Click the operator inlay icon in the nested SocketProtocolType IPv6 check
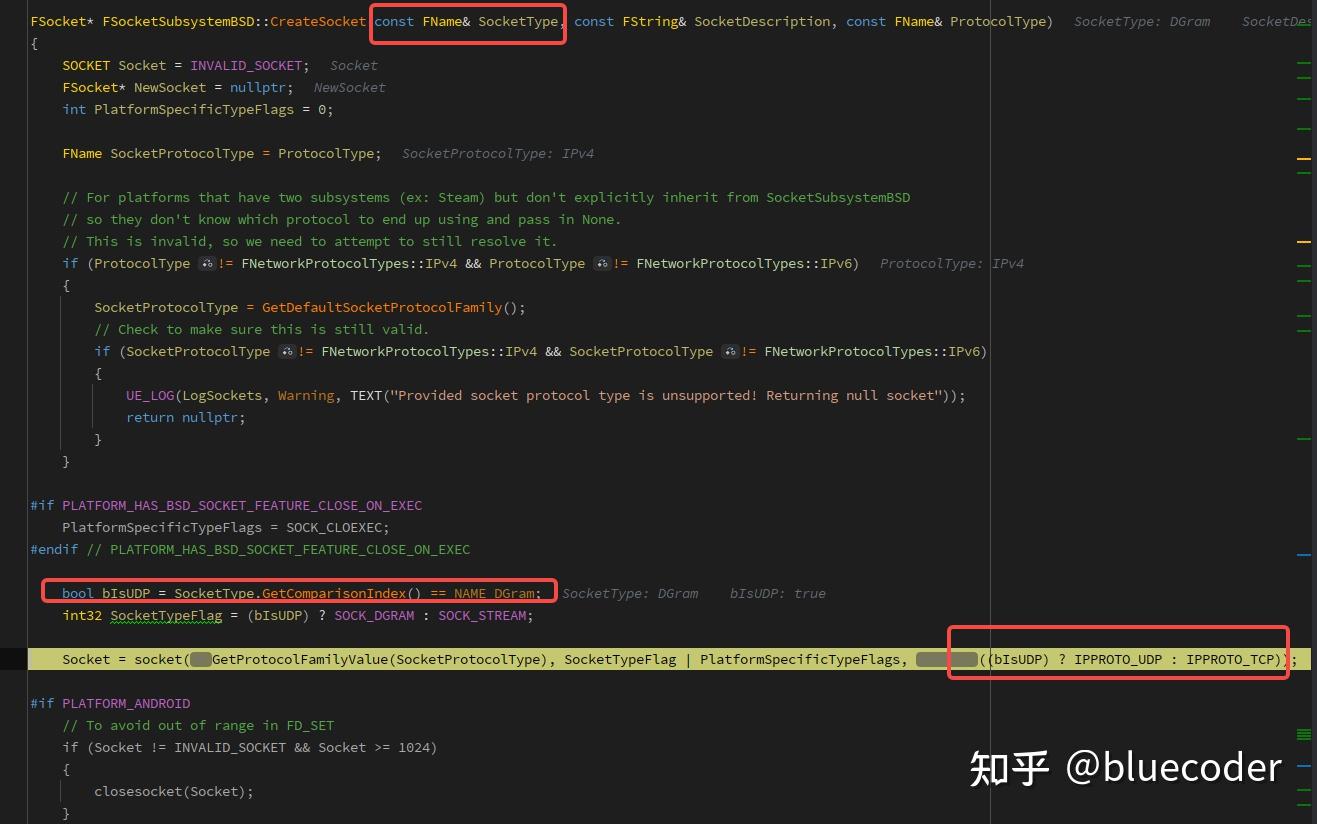 pos(729,351)
